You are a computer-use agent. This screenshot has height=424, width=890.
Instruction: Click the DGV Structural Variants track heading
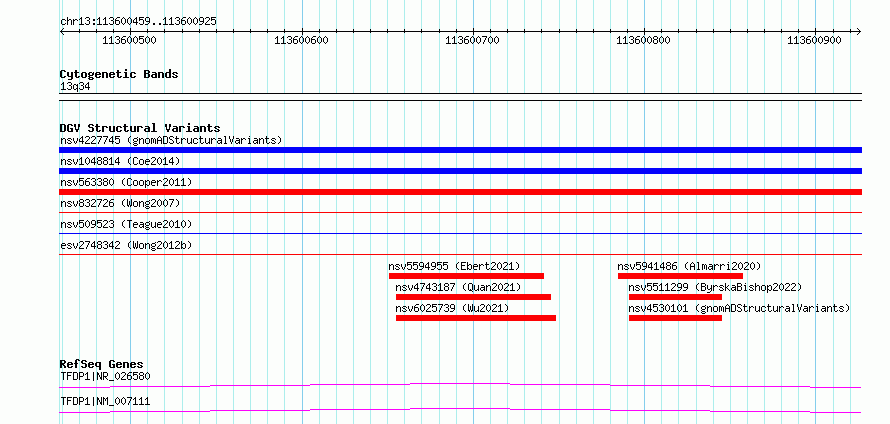coord(140,128)
